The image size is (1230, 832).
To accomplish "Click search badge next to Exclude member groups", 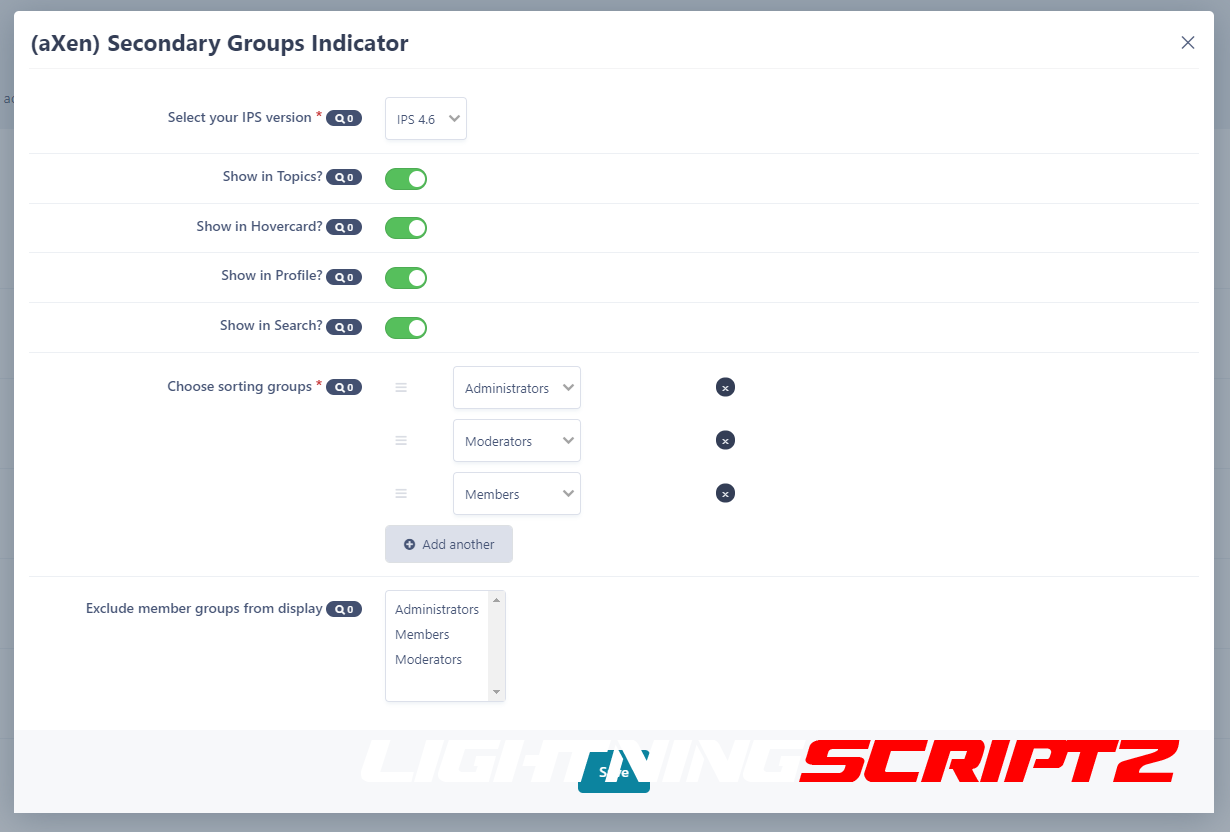I will (344, 609).
